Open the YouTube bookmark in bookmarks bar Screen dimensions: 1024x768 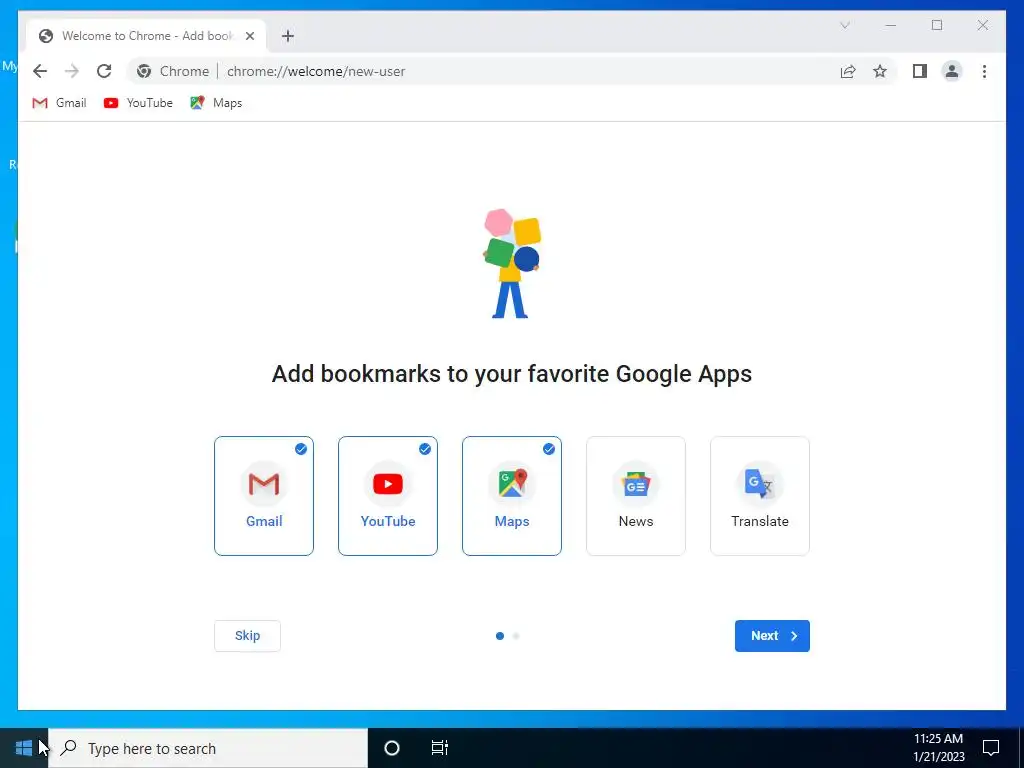pyautogui.click(x=138, y=103)
